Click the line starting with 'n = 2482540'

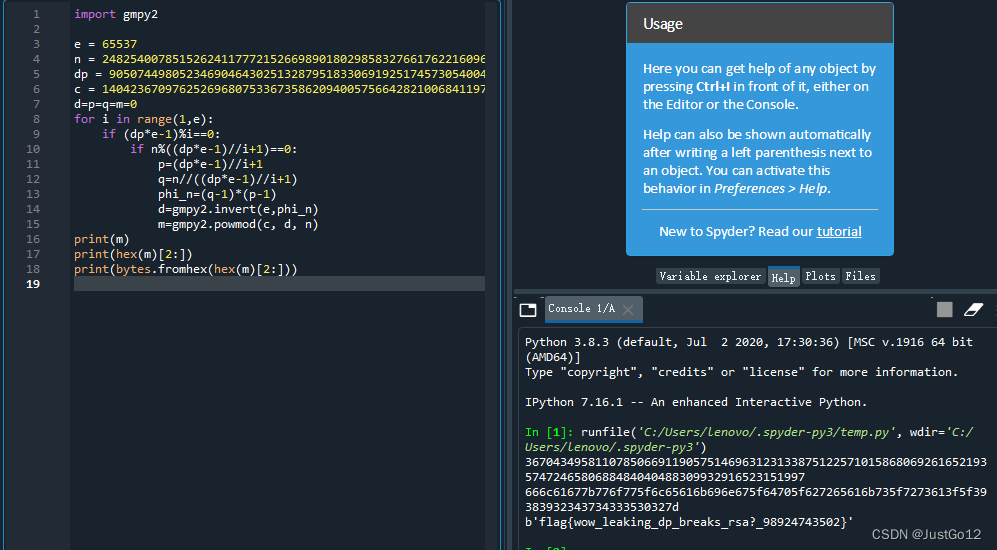(280, 59)
